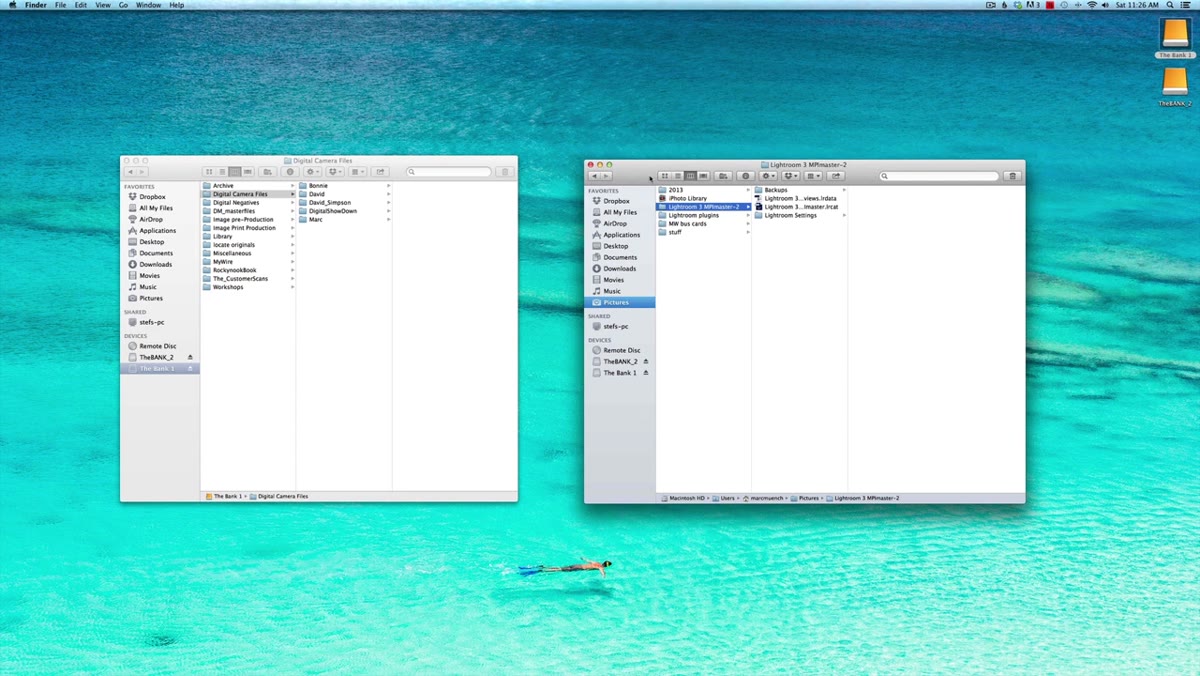The height and width of the screenshot is (676, 1200).
Task: Select cover flow view in Lightroom 3 MPlmaster-2 window
Action: (x=704, y=176)
